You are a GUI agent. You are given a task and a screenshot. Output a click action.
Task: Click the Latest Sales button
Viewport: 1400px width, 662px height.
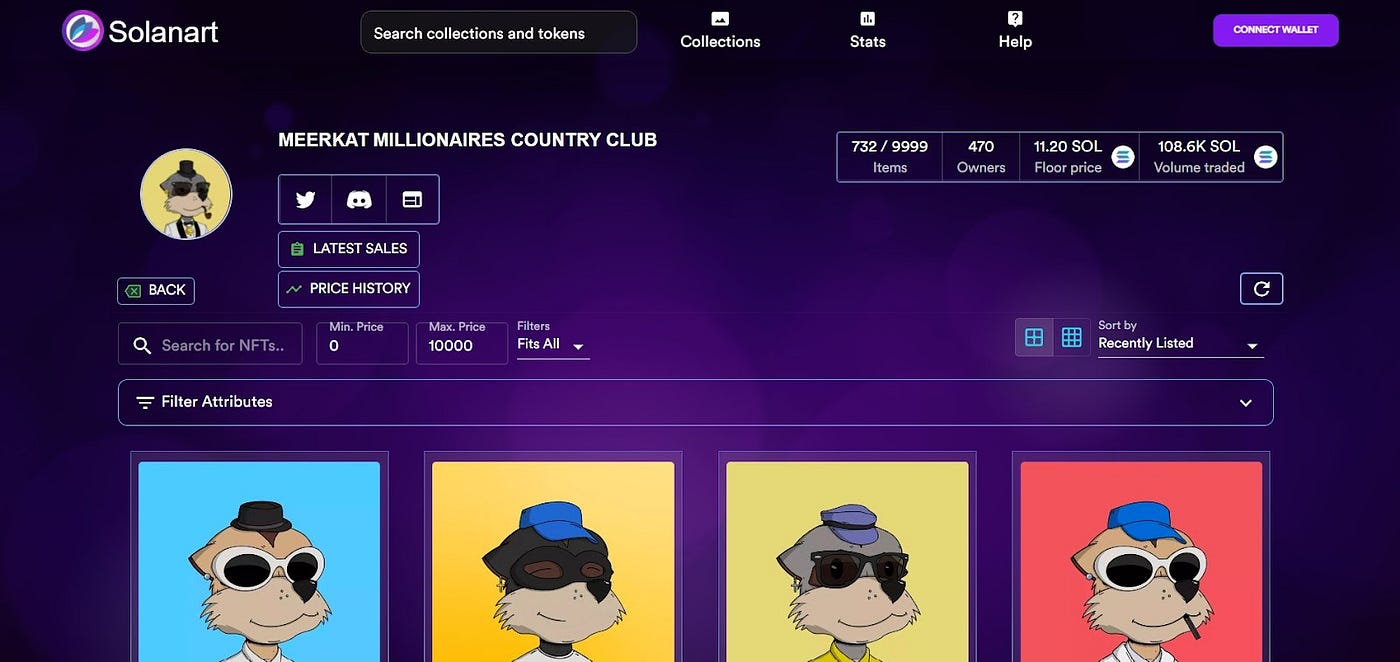tap(349, 249)
